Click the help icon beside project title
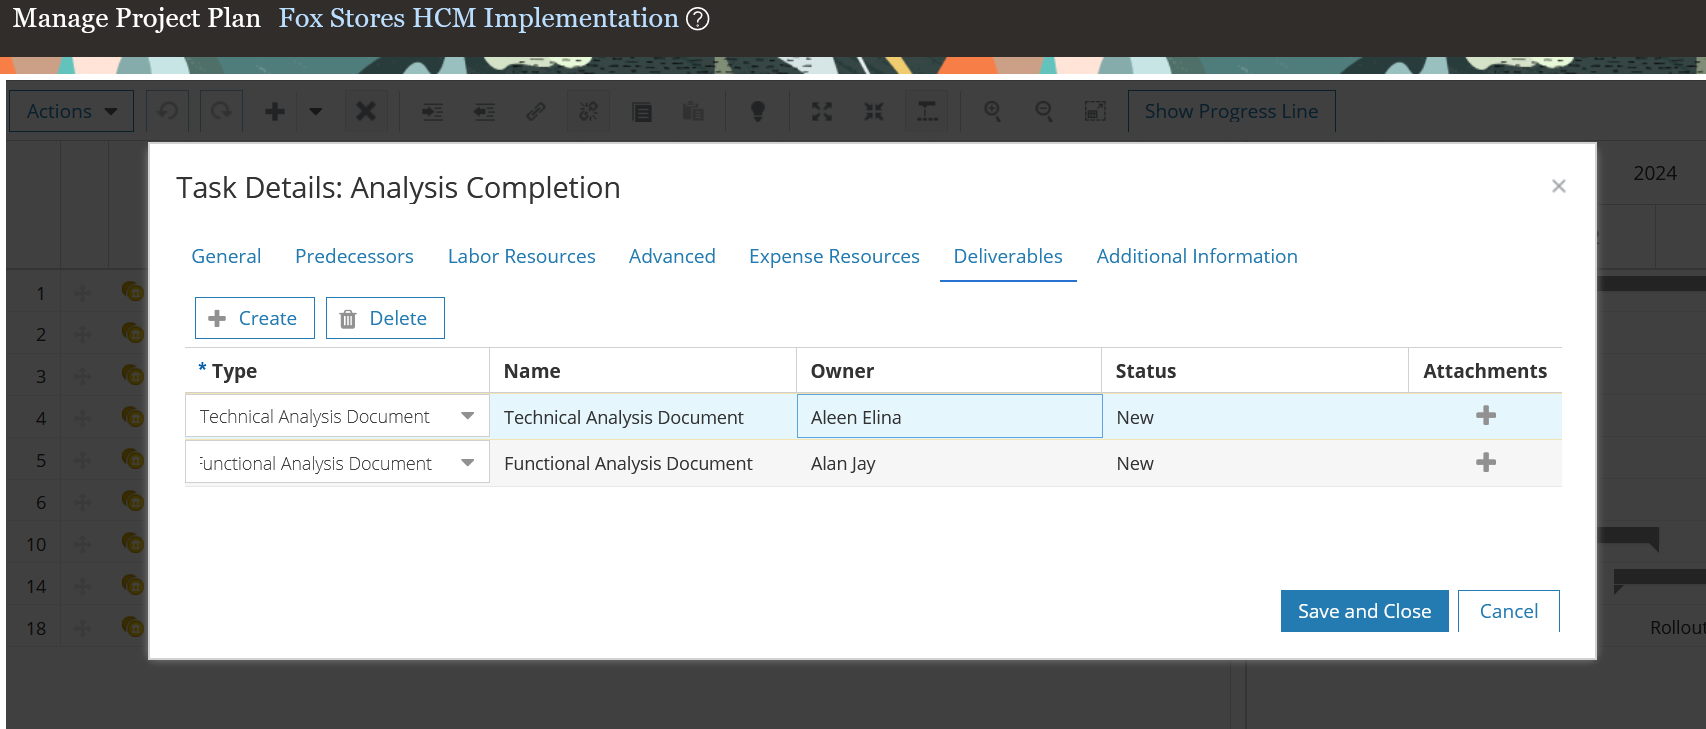This screenshot has height=729, width=1706. coord(698,19)
